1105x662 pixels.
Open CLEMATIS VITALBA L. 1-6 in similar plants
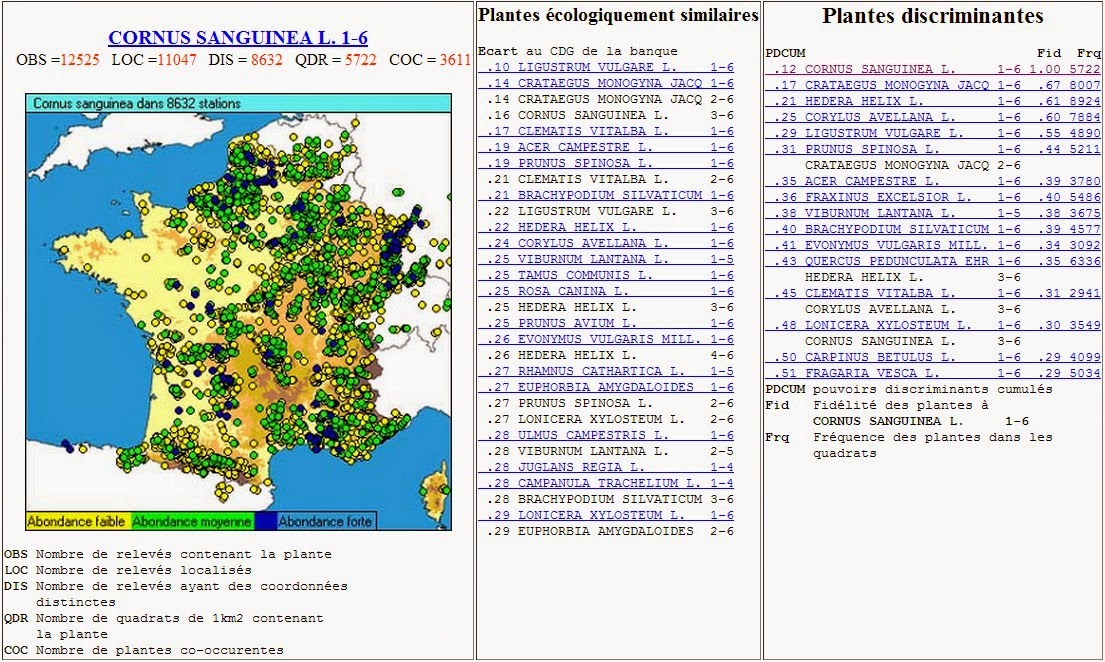605,131
